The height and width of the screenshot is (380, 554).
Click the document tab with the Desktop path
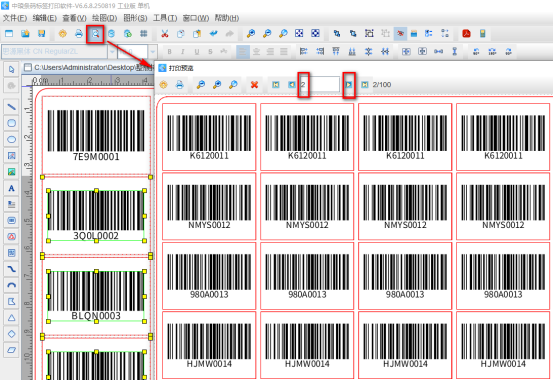(x=89, y=67)
